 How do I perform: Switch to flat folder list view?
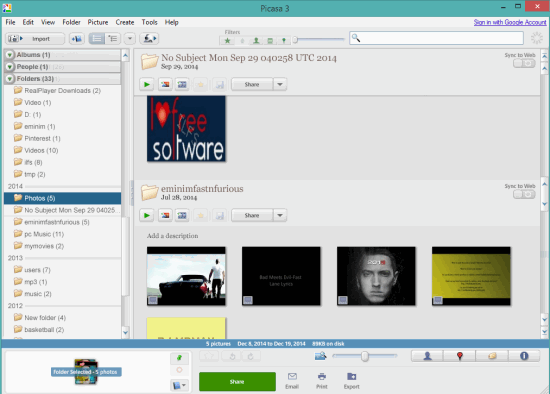click(97, 39)
